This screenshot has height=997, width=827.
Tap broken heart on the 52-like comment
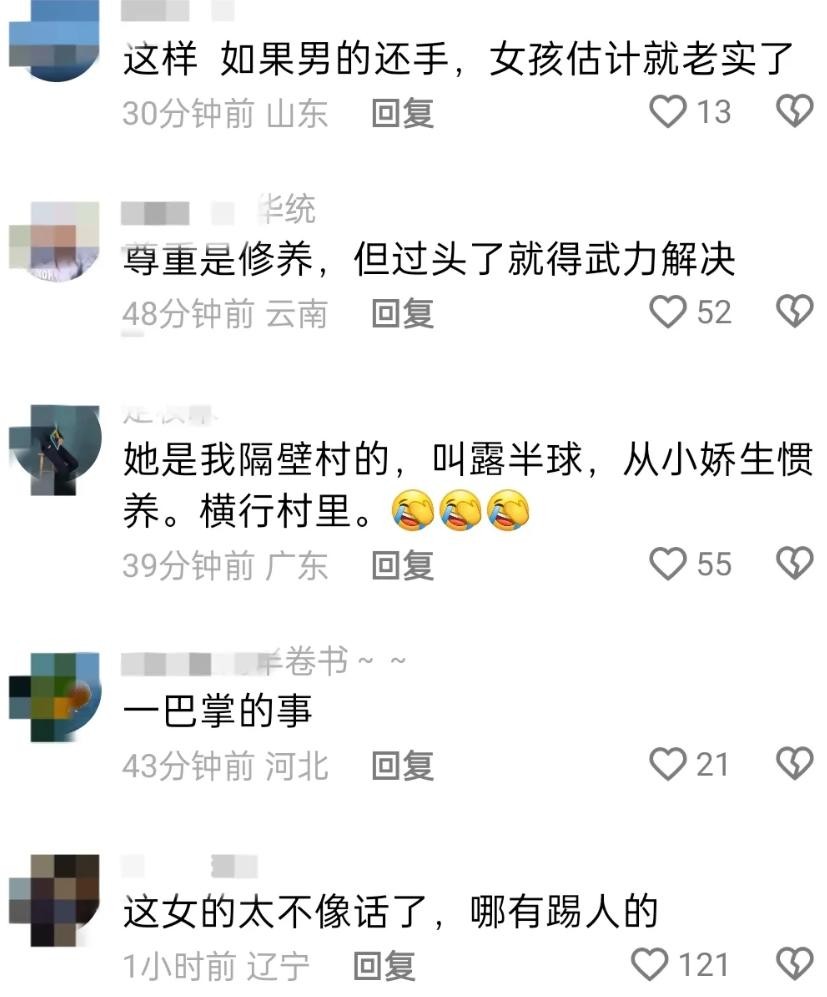[795, 312]
